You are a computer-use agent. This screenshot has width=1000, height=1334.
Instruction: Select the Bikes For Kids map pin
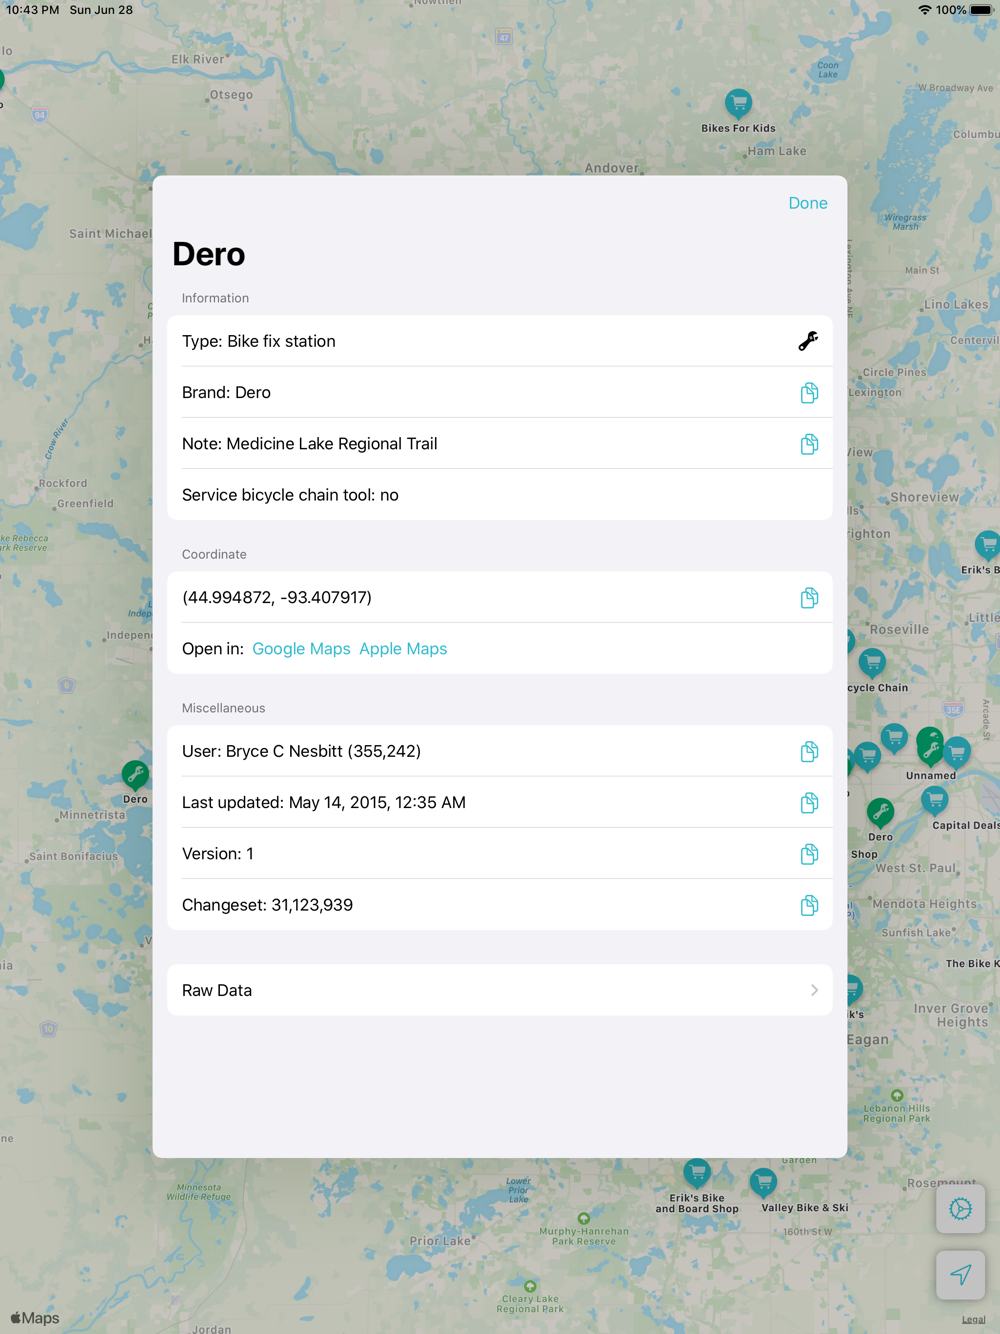(738, 104)
